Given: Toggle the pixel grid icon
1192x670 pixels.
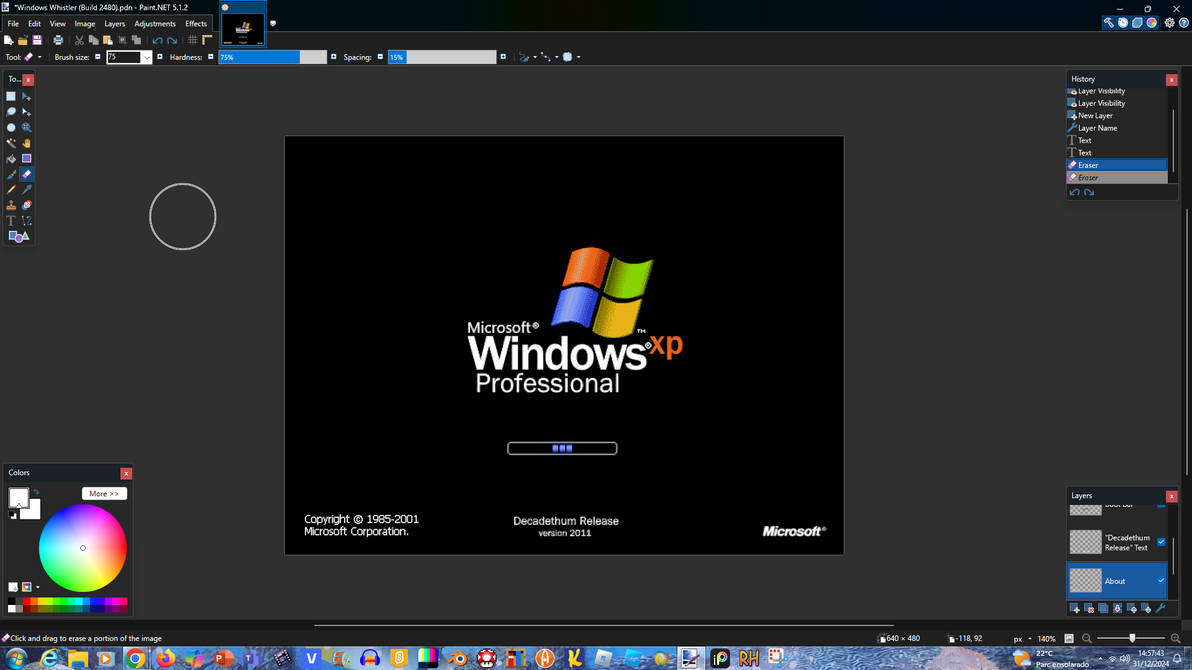Looking at the screenshot, I should point(192,40).
